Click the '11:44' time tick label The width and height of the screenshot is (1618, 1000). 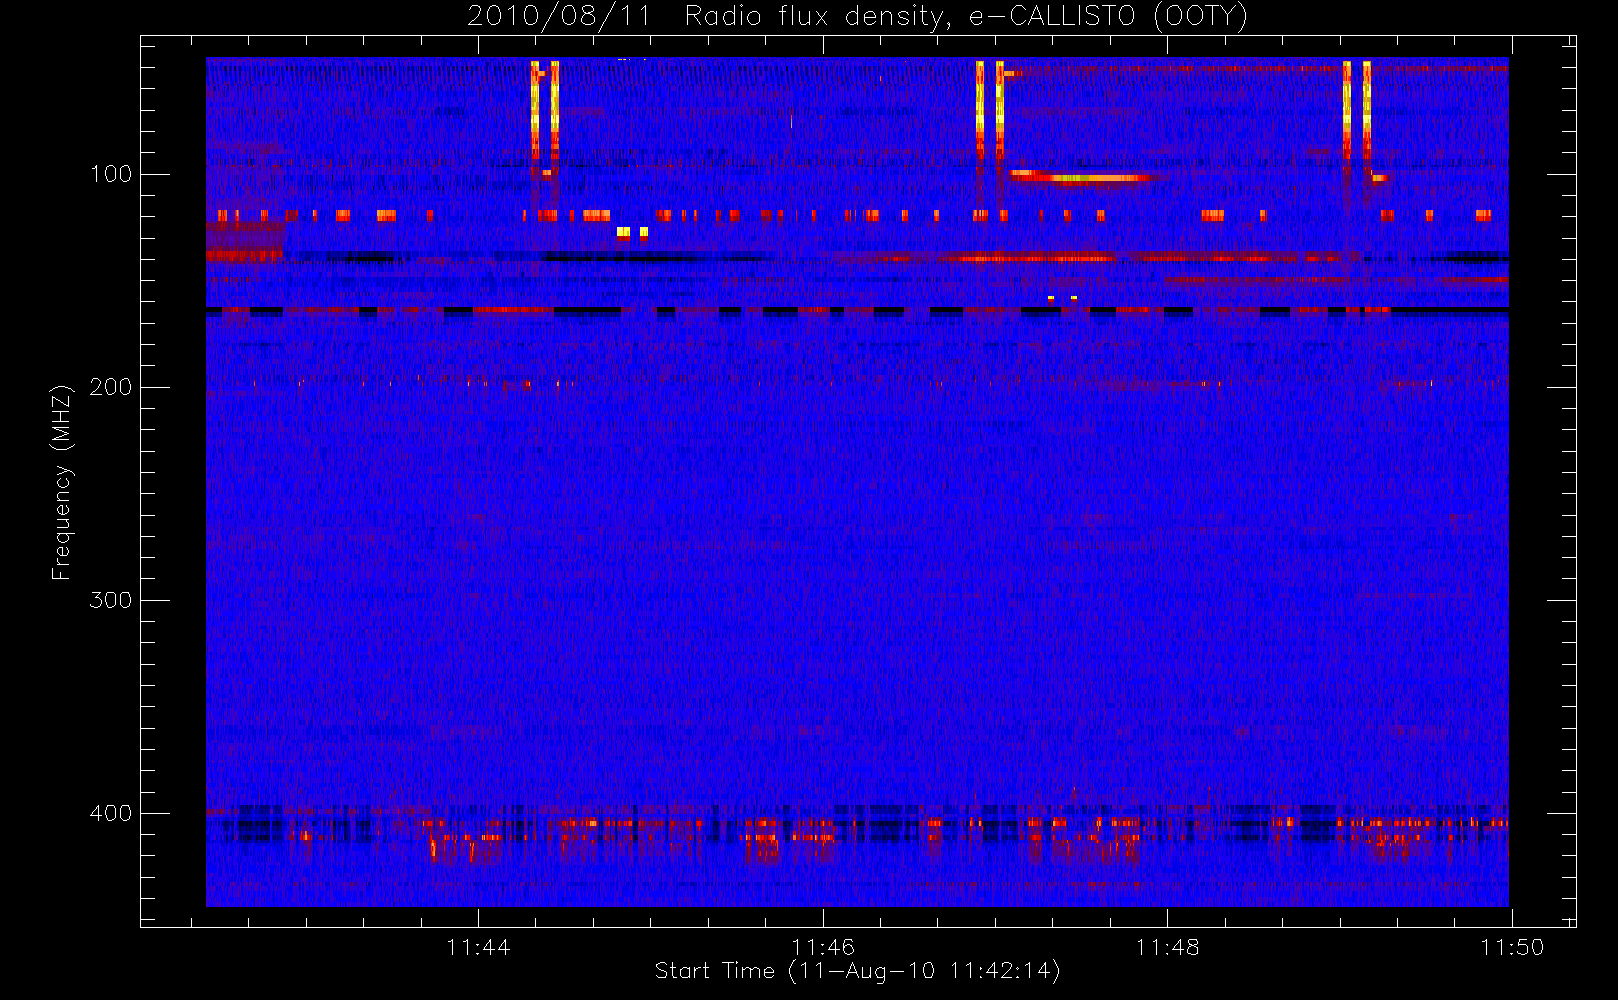[478, 947]
